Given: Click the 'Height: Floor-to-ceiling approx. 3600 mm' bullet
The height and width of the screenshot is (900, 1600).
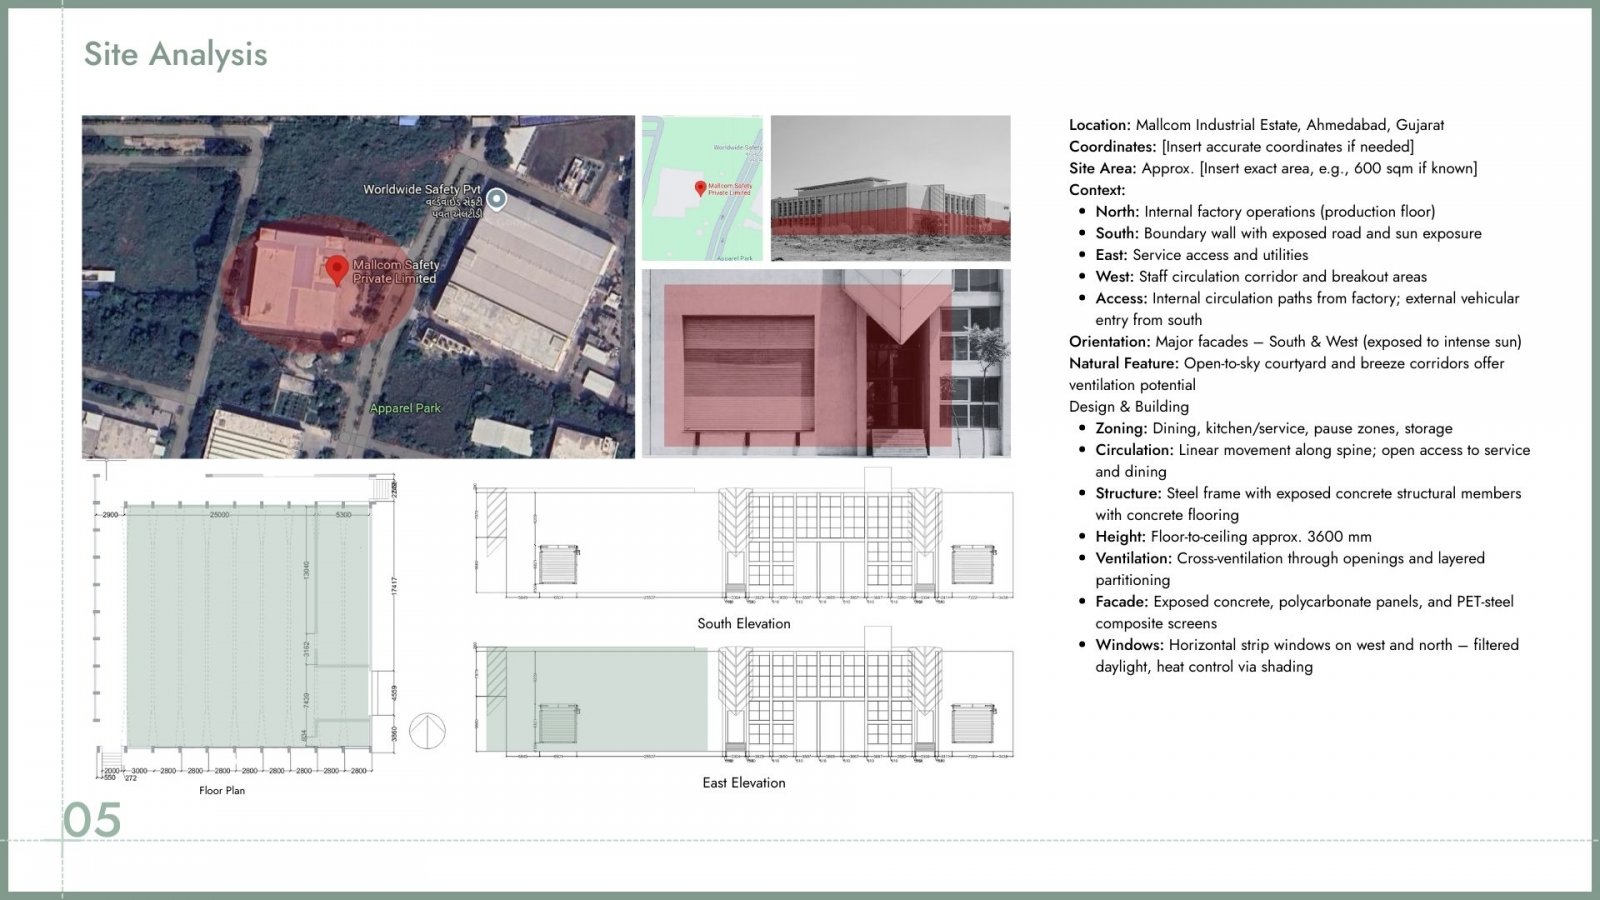Looking at the screenshot, I should click(x=1233, y=536).
